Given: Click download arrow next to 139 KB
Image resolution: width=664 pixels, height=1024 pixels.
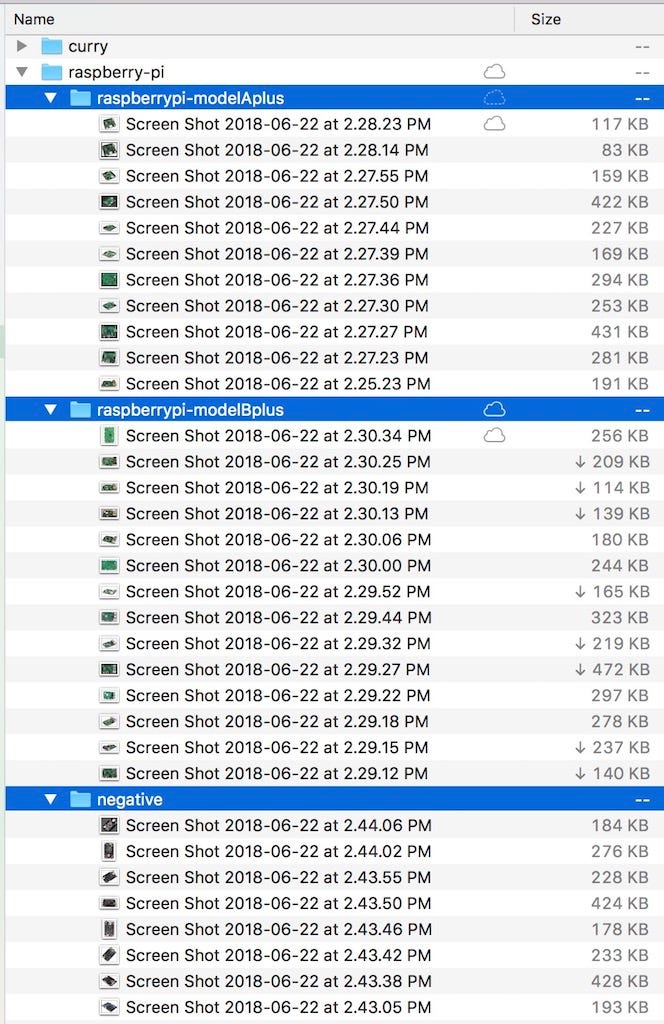Looking at the screenshot, I should pyautogui.click(x=580, y=514).
